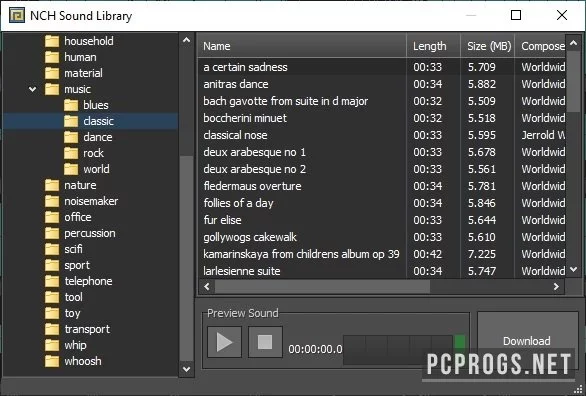Select 'fur elise' track
Viewport: 586px width, 396px height.
pyautogui.click(x=381, y=220)
